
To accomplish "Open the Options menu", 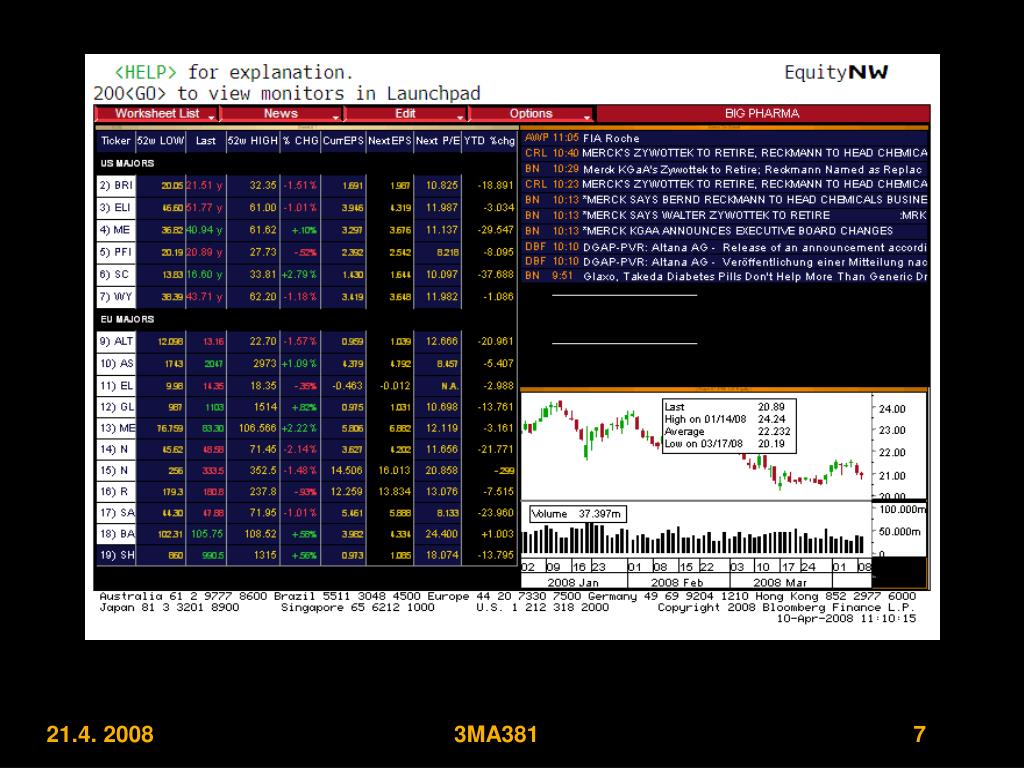I will [530, 114].
